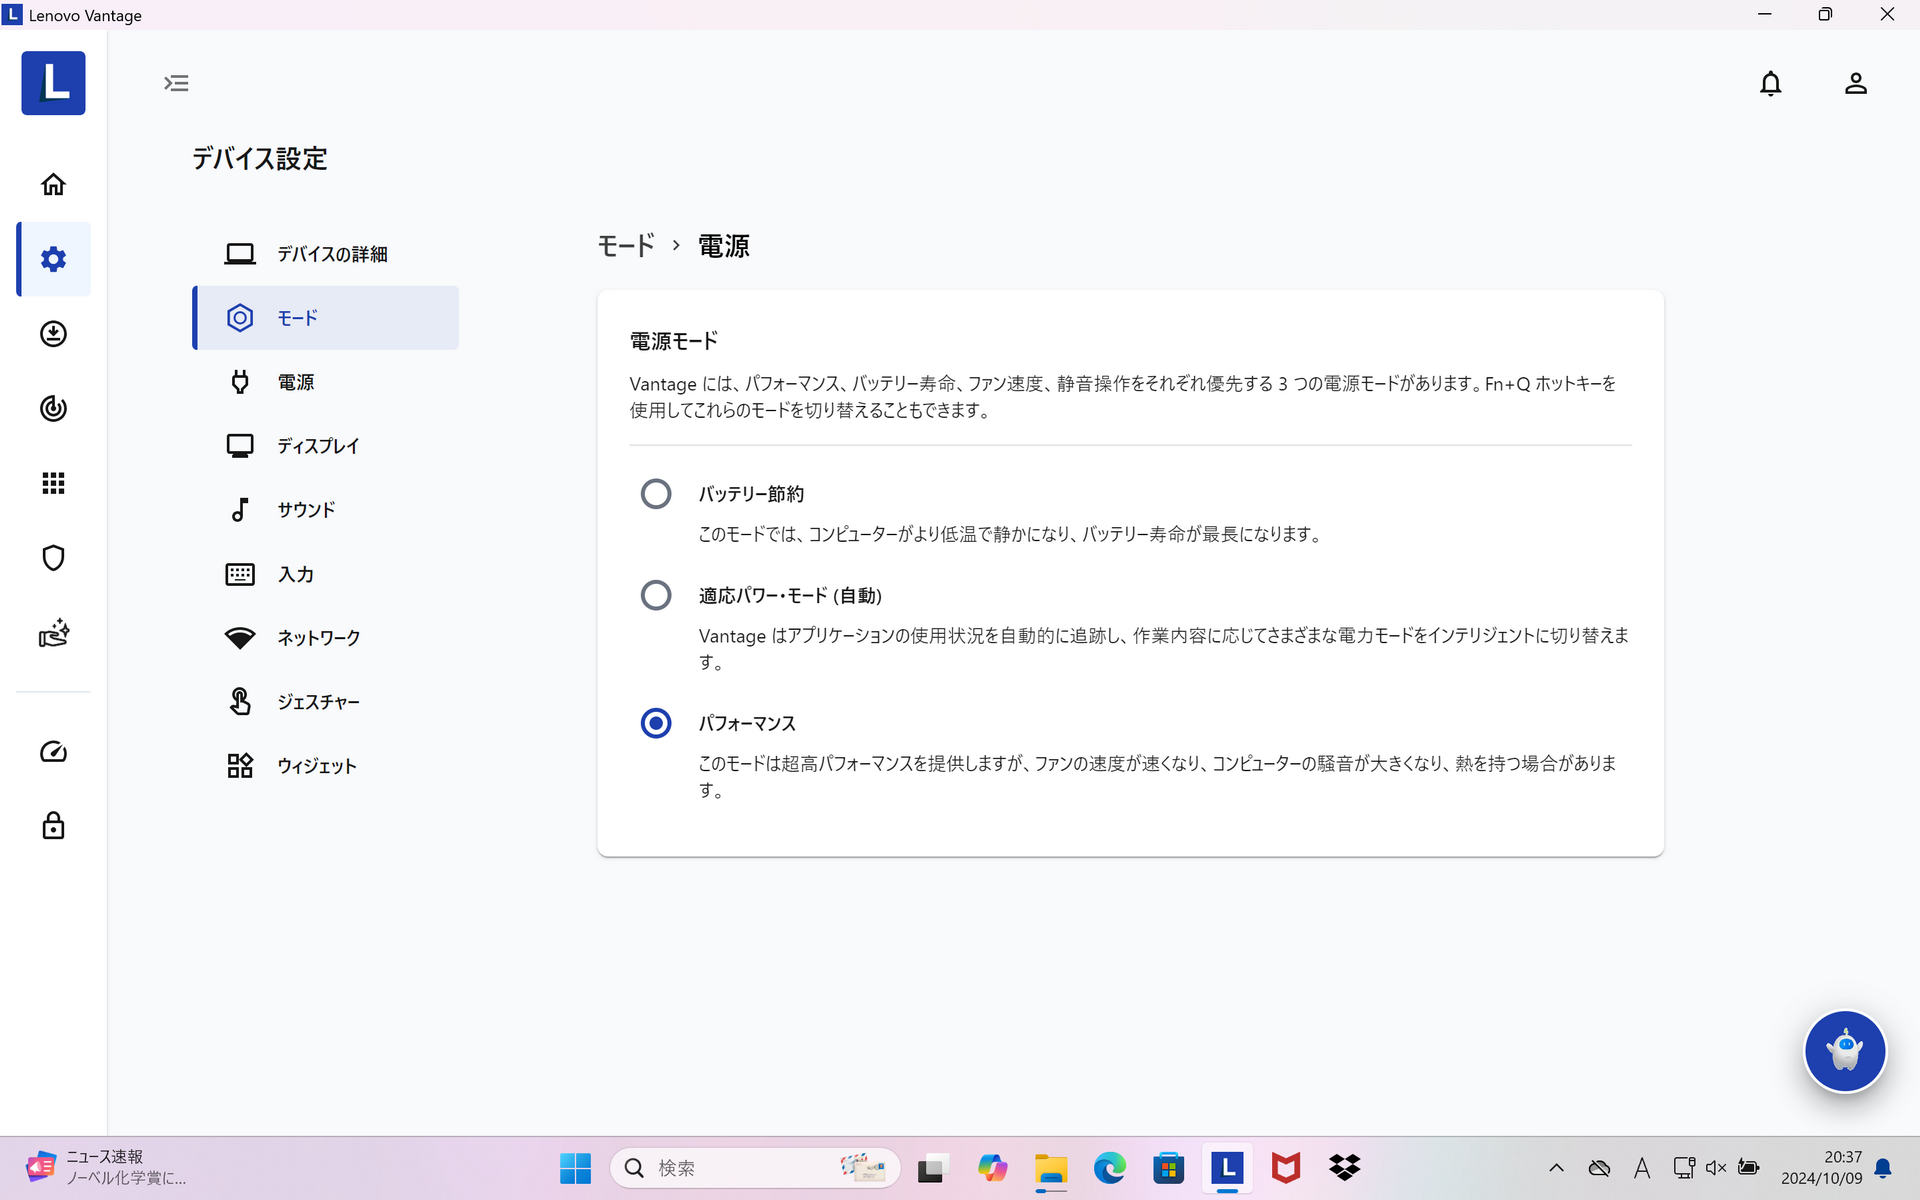
Task: Select ディスプレイ menu item
Action: click(x=325, y=446)
